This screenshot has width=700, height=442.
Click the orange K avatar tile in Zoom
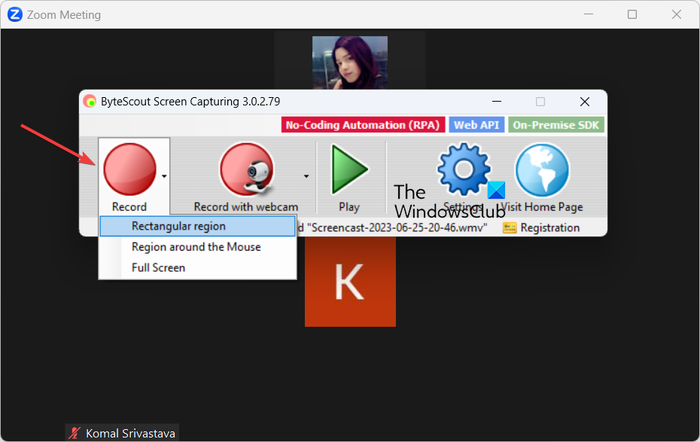[350, 282]
